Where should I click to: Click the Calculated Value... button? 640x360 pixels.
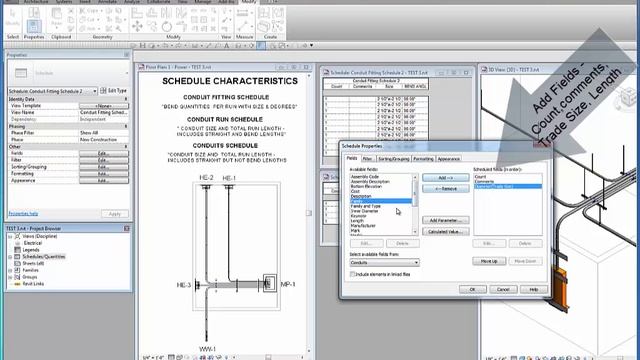(x=446, y=231)
